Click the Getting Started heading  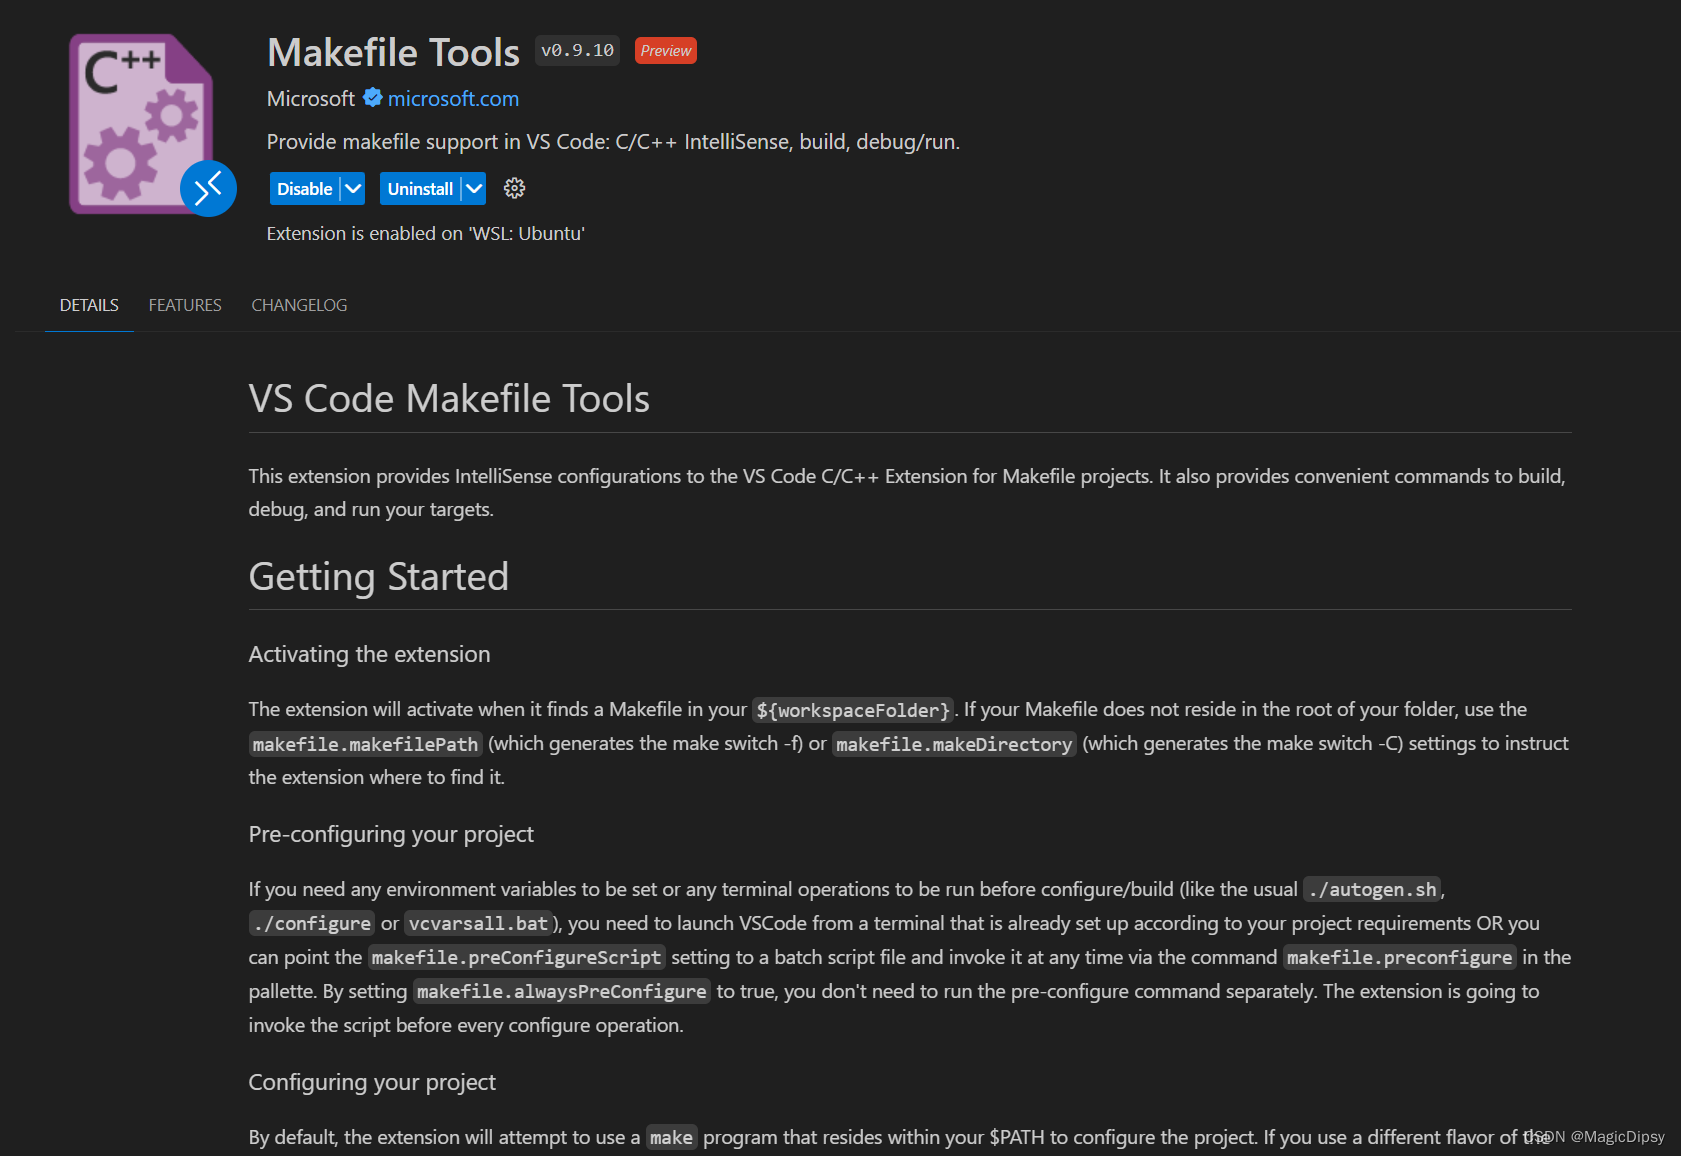378,577
